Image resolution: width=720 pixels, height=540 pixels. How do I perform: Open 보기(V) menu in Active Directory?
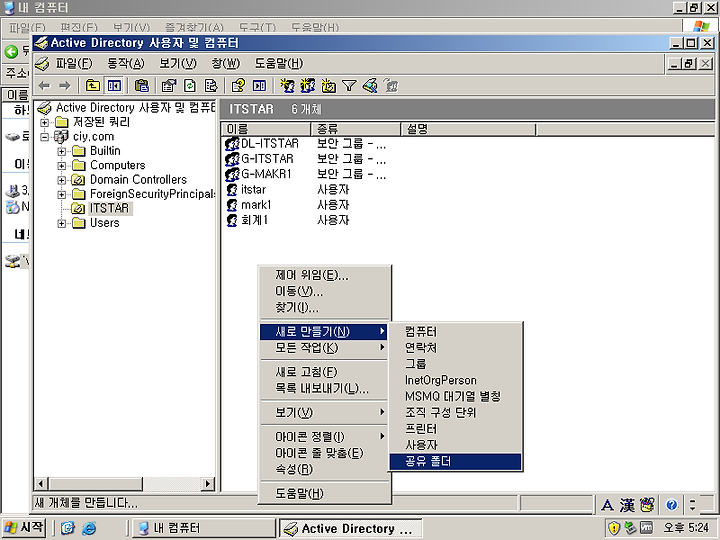point(178,63)
